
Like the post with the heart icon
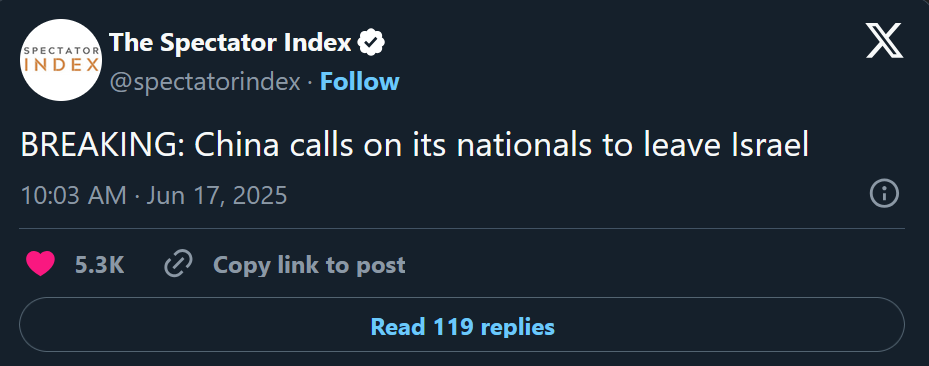coord(40,264)
